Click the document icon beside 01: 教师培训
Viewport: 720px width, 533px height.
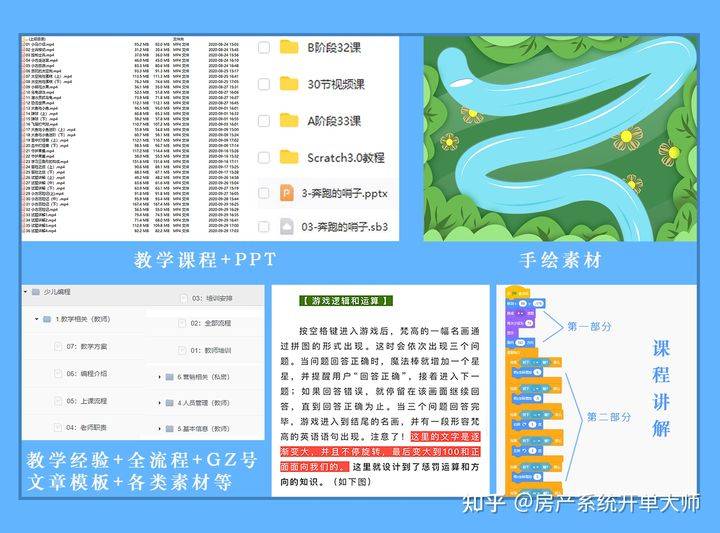tap(182, 350)
